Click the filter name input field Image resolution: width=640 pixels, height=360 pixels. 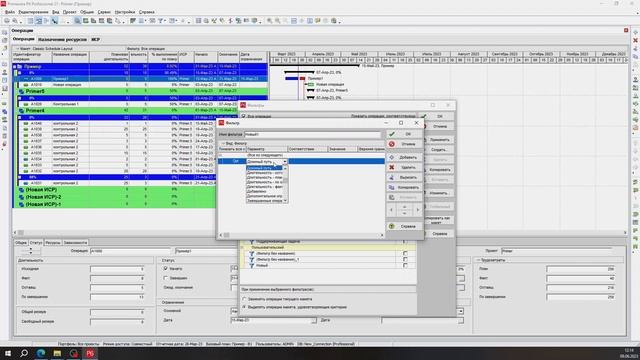point(312,134)
